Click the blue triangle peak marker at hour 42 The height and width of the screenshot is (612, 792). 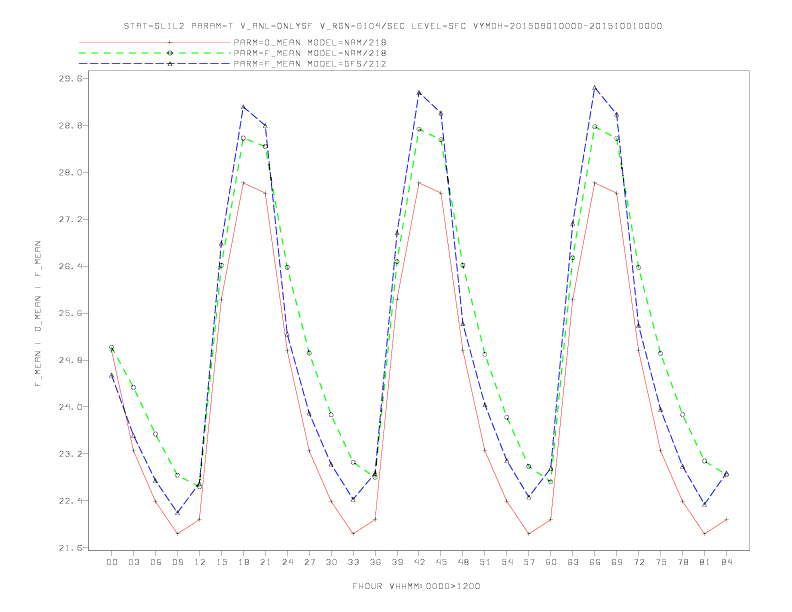(x=419, y=93)
